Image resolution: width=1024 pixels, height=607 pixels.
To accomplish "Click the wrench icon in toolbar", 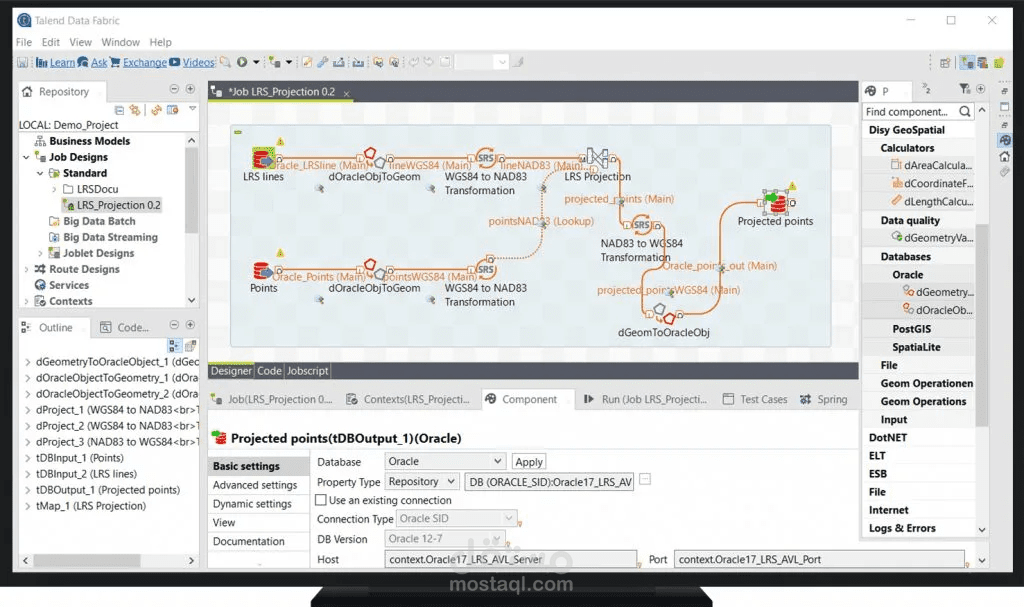I will pyautogui.click(x=323, y=62).
